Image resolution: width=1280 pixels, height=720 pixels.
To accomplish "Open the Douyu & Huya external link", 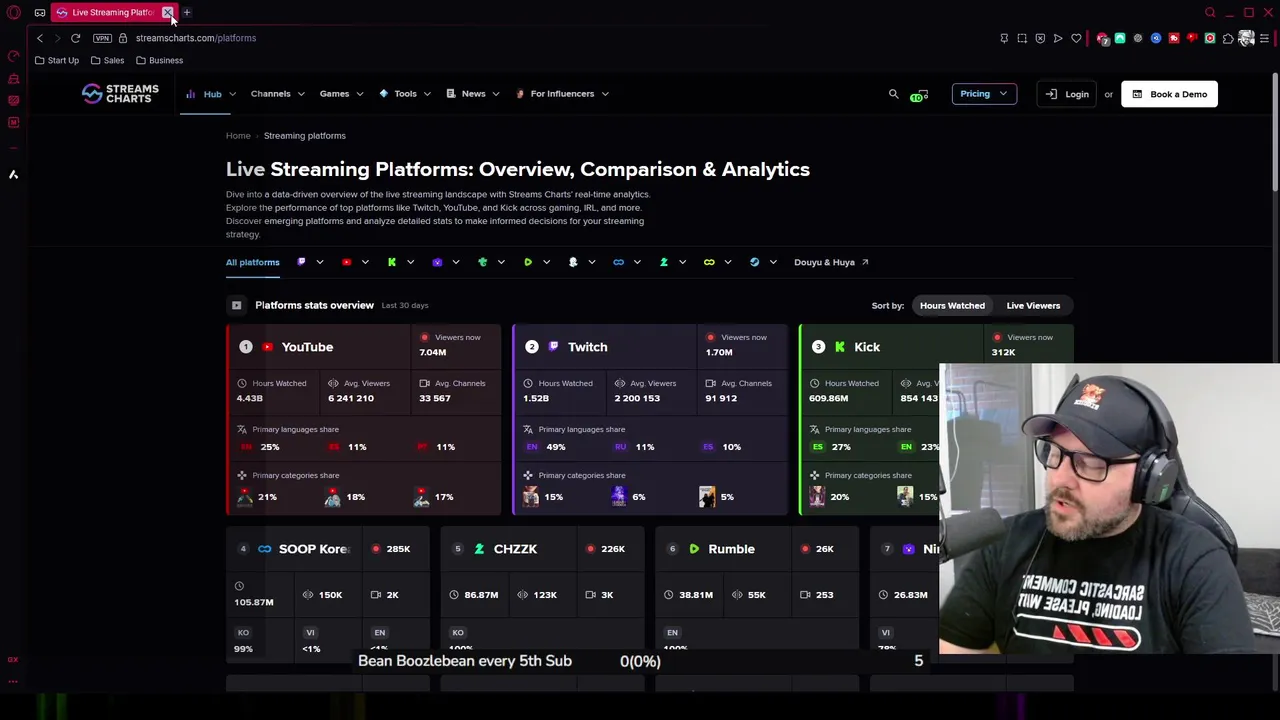I will pyautogui.click(x=831, y=262).
